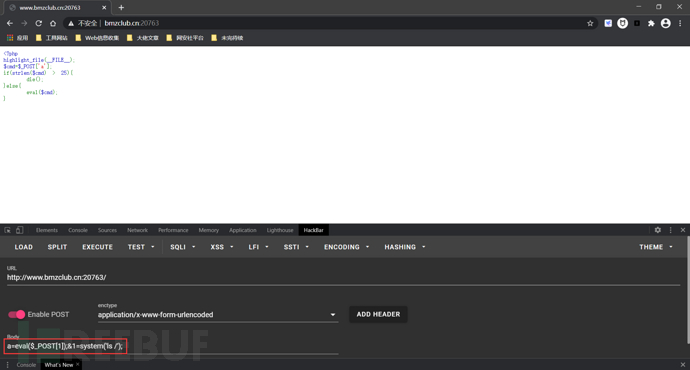This screenshot has width=690, height=370.
Task: Switch to the Lighthouse tab
Action: 280,230
